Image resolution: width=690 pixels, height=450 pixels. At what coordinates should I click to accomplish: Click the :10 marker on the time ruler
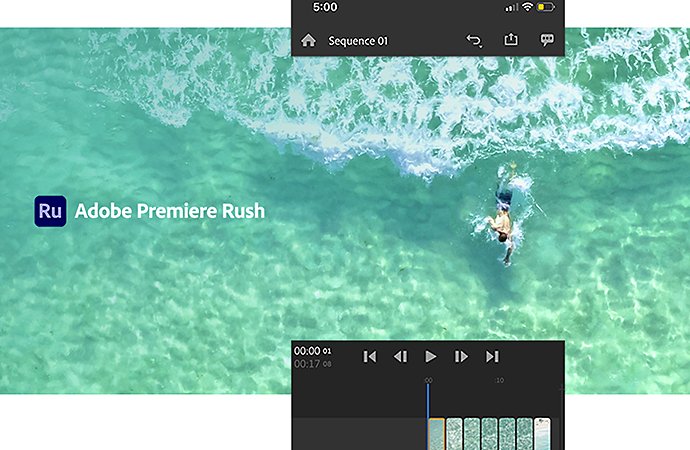pos(499,380)
